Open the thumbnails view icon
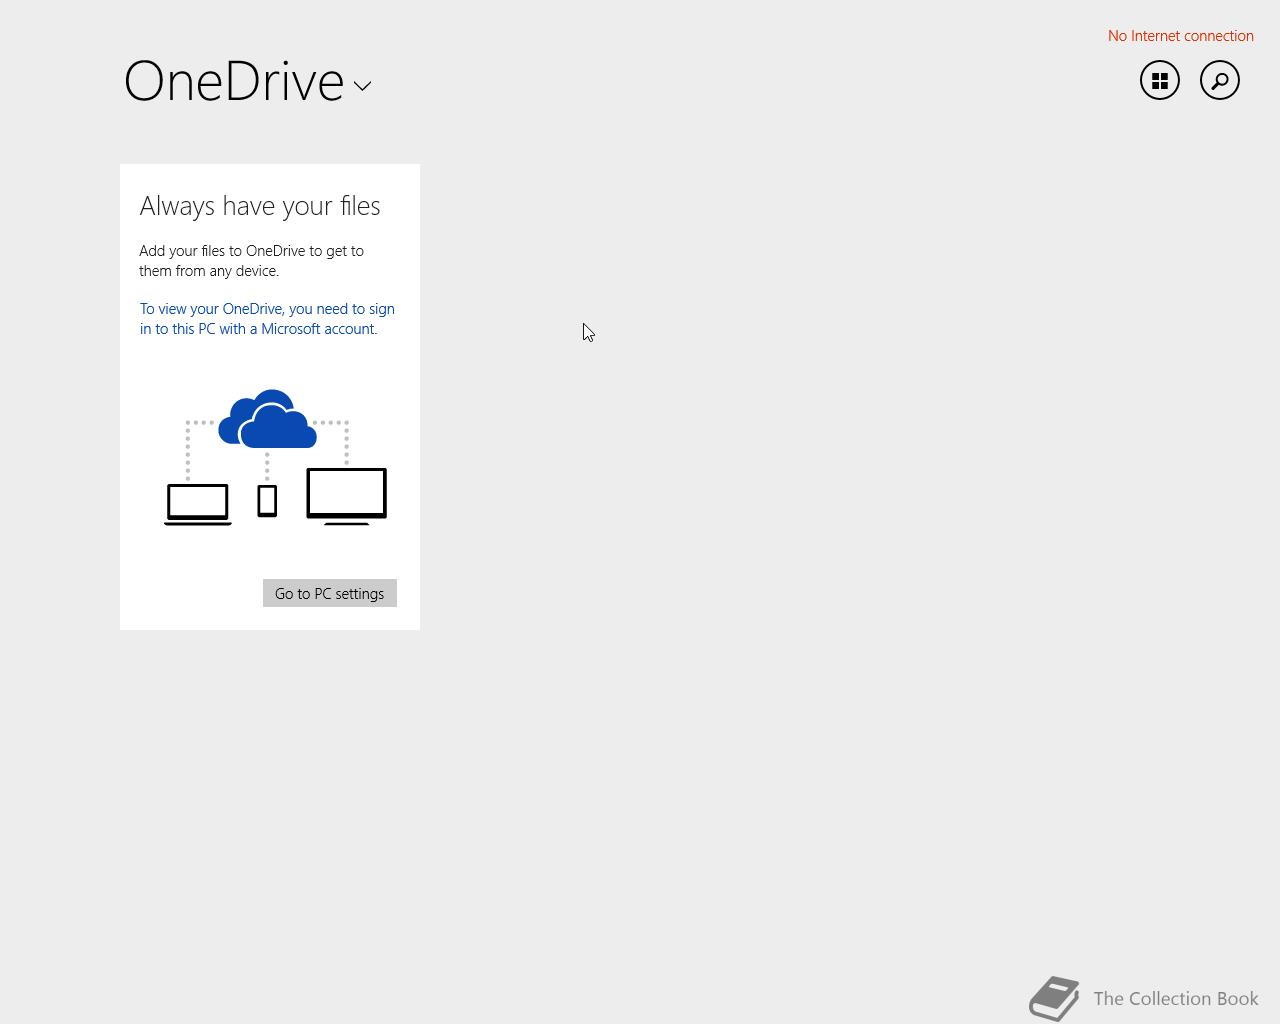 tap(1160, 80)
